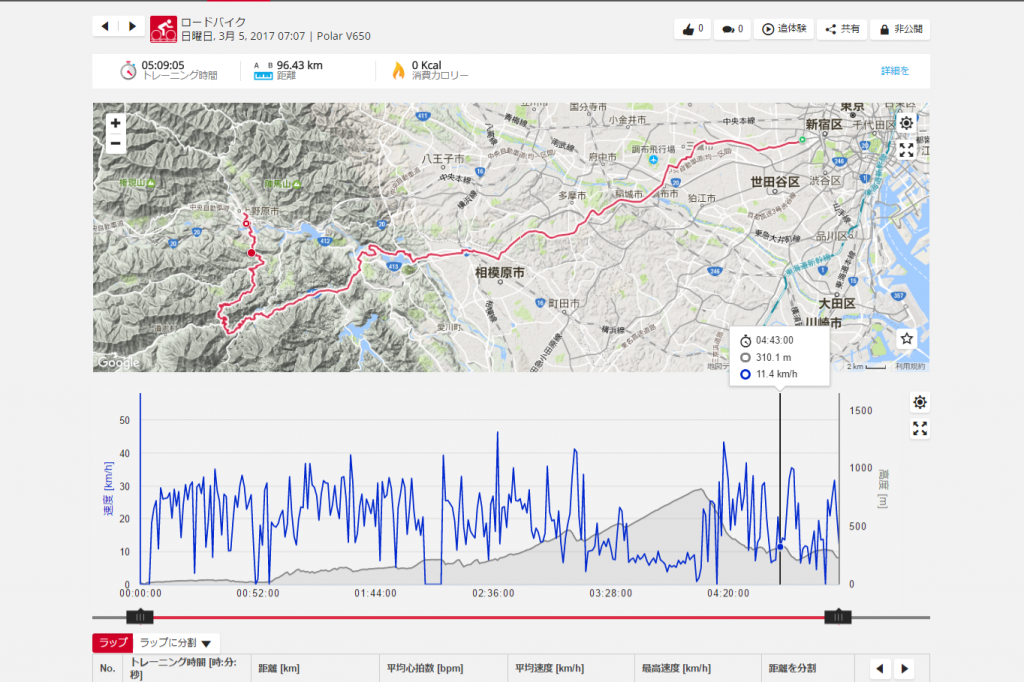Viewport: 1024px width, 682px height.
Task: Go to next training session arrow
Action: (131, 26)
